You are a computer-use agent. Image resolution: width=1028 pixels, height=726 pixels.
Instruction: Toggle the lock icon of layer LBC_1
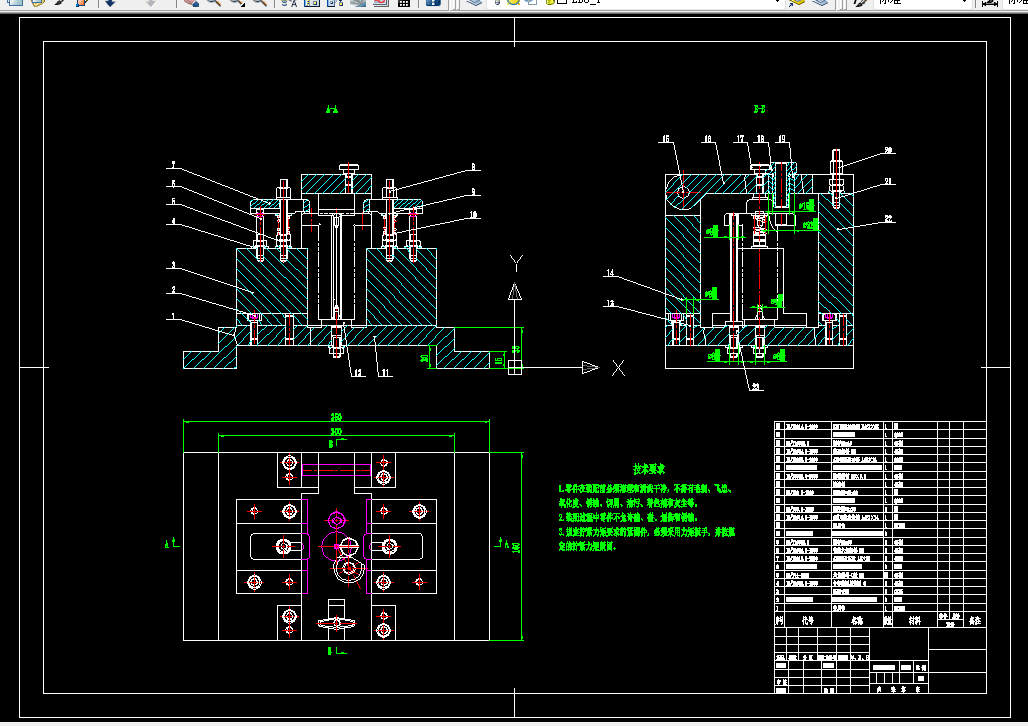point(548,3)
